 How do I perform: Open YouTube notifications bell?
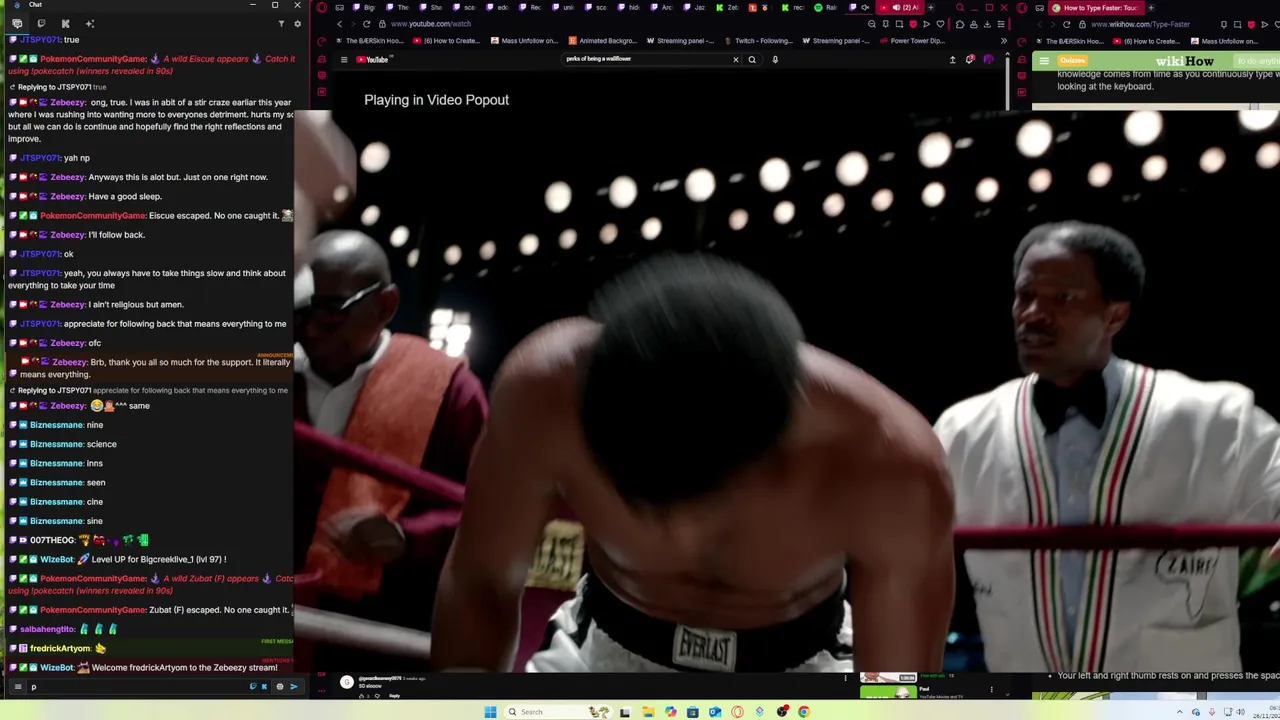click(x=970, y=59)
